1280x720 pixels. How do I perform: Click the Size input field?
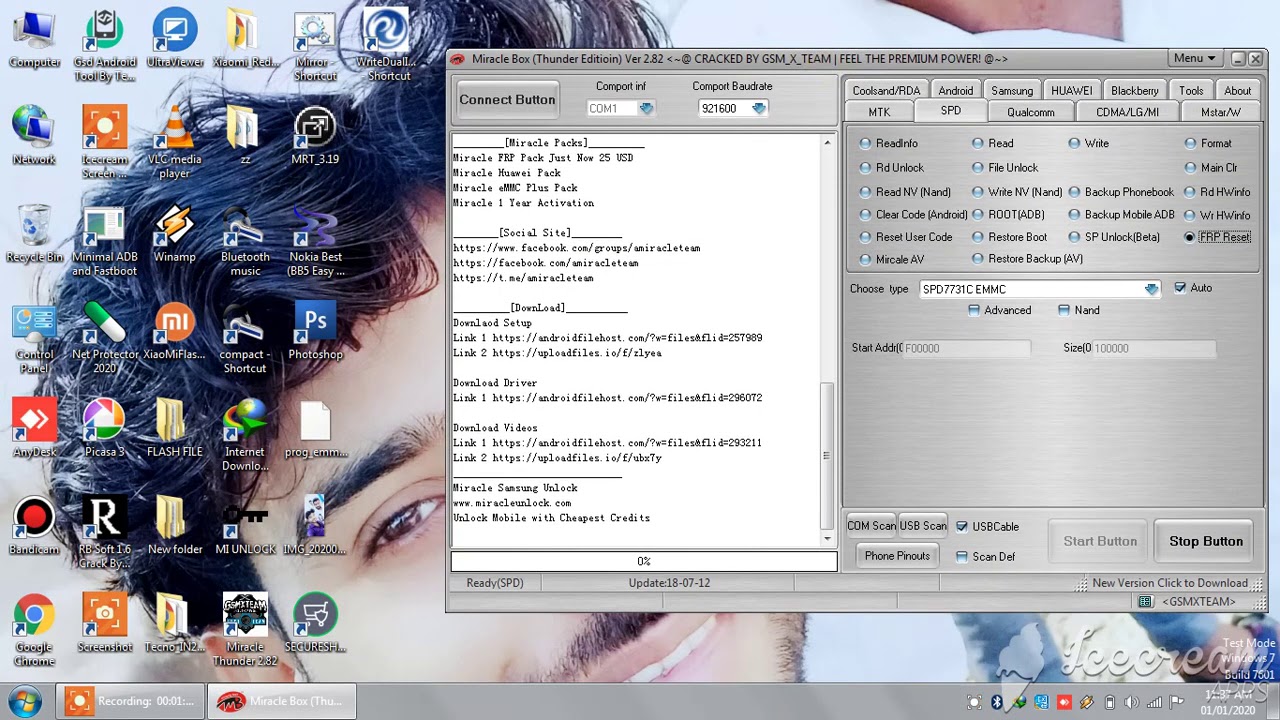click(x=1152, y=348)
